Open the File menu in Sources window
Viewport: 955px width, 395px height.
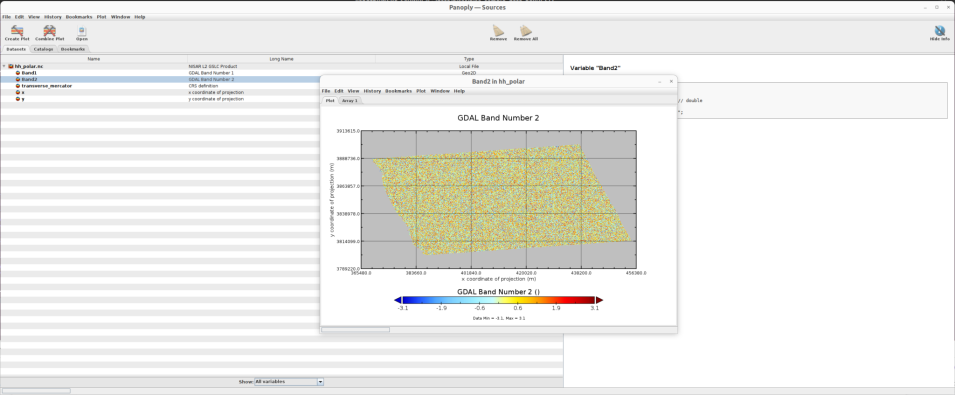click(x=7, y=17)
